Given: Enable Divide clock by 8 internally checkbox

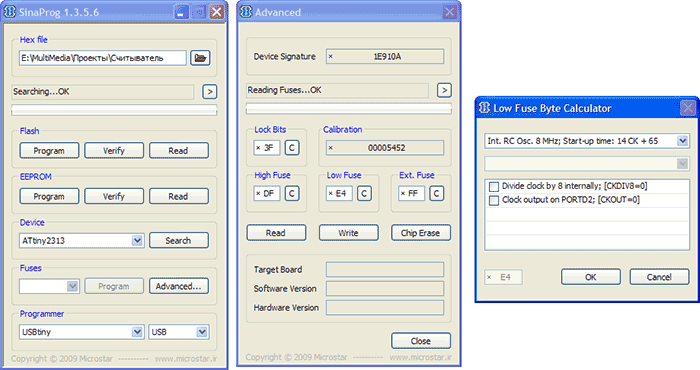Looking at the screenshot, I should [x=494, y=187].
